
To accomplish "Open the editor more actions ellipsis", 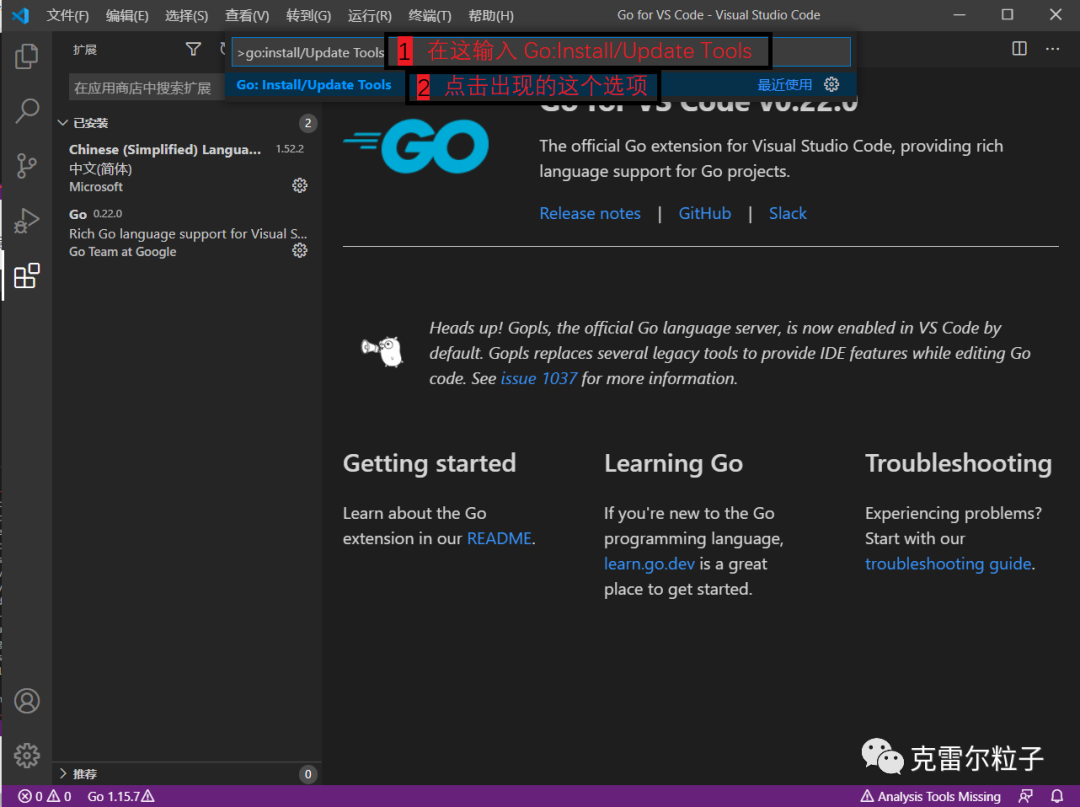I will click(1052, 48).
